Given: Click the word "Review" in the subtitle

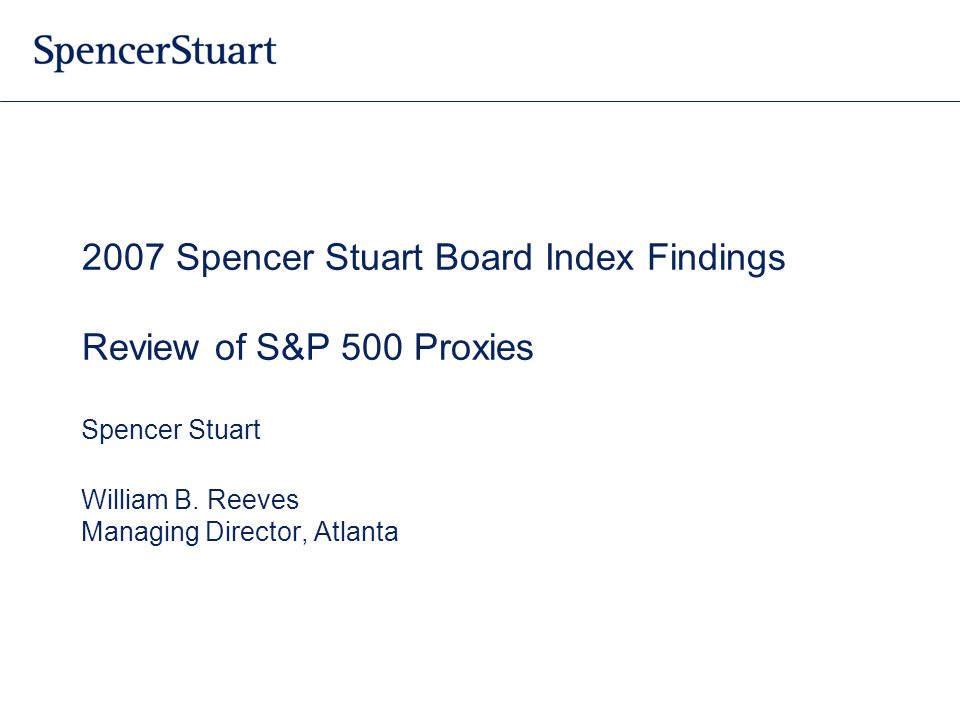Looking at the screenshot, I should (x=140, y=348).
